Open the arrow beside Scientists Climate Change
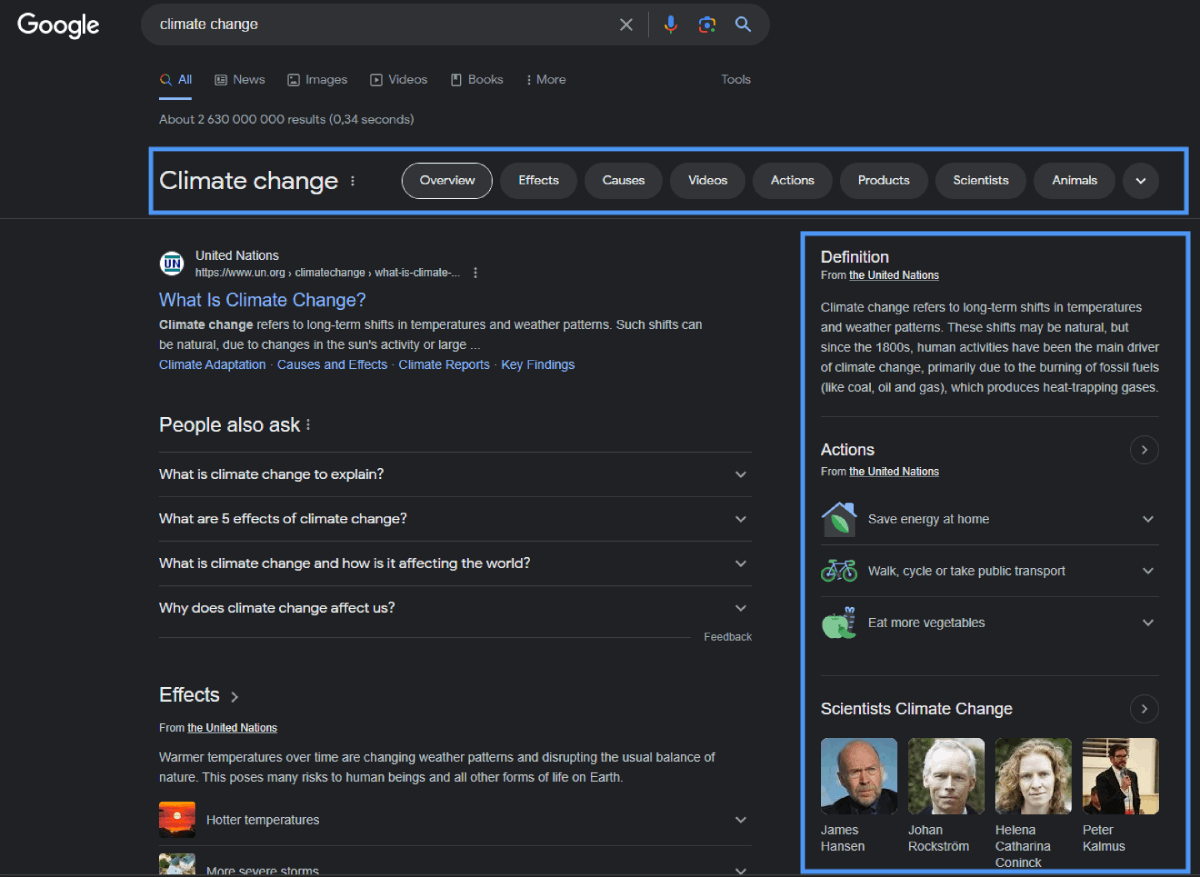 click(x=1144, y=708)
